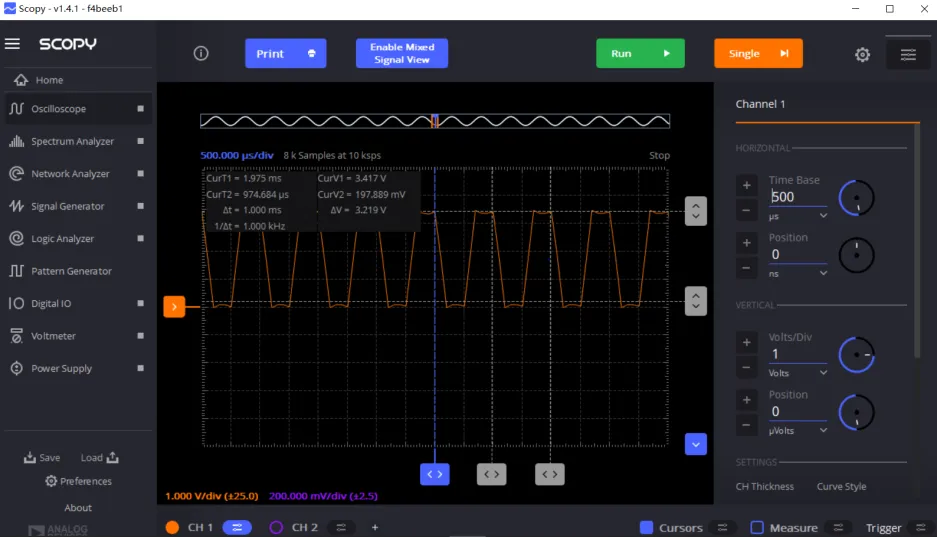Increase horizontal Position with plus button
The image size is (937, 537).
coord(746,243)
